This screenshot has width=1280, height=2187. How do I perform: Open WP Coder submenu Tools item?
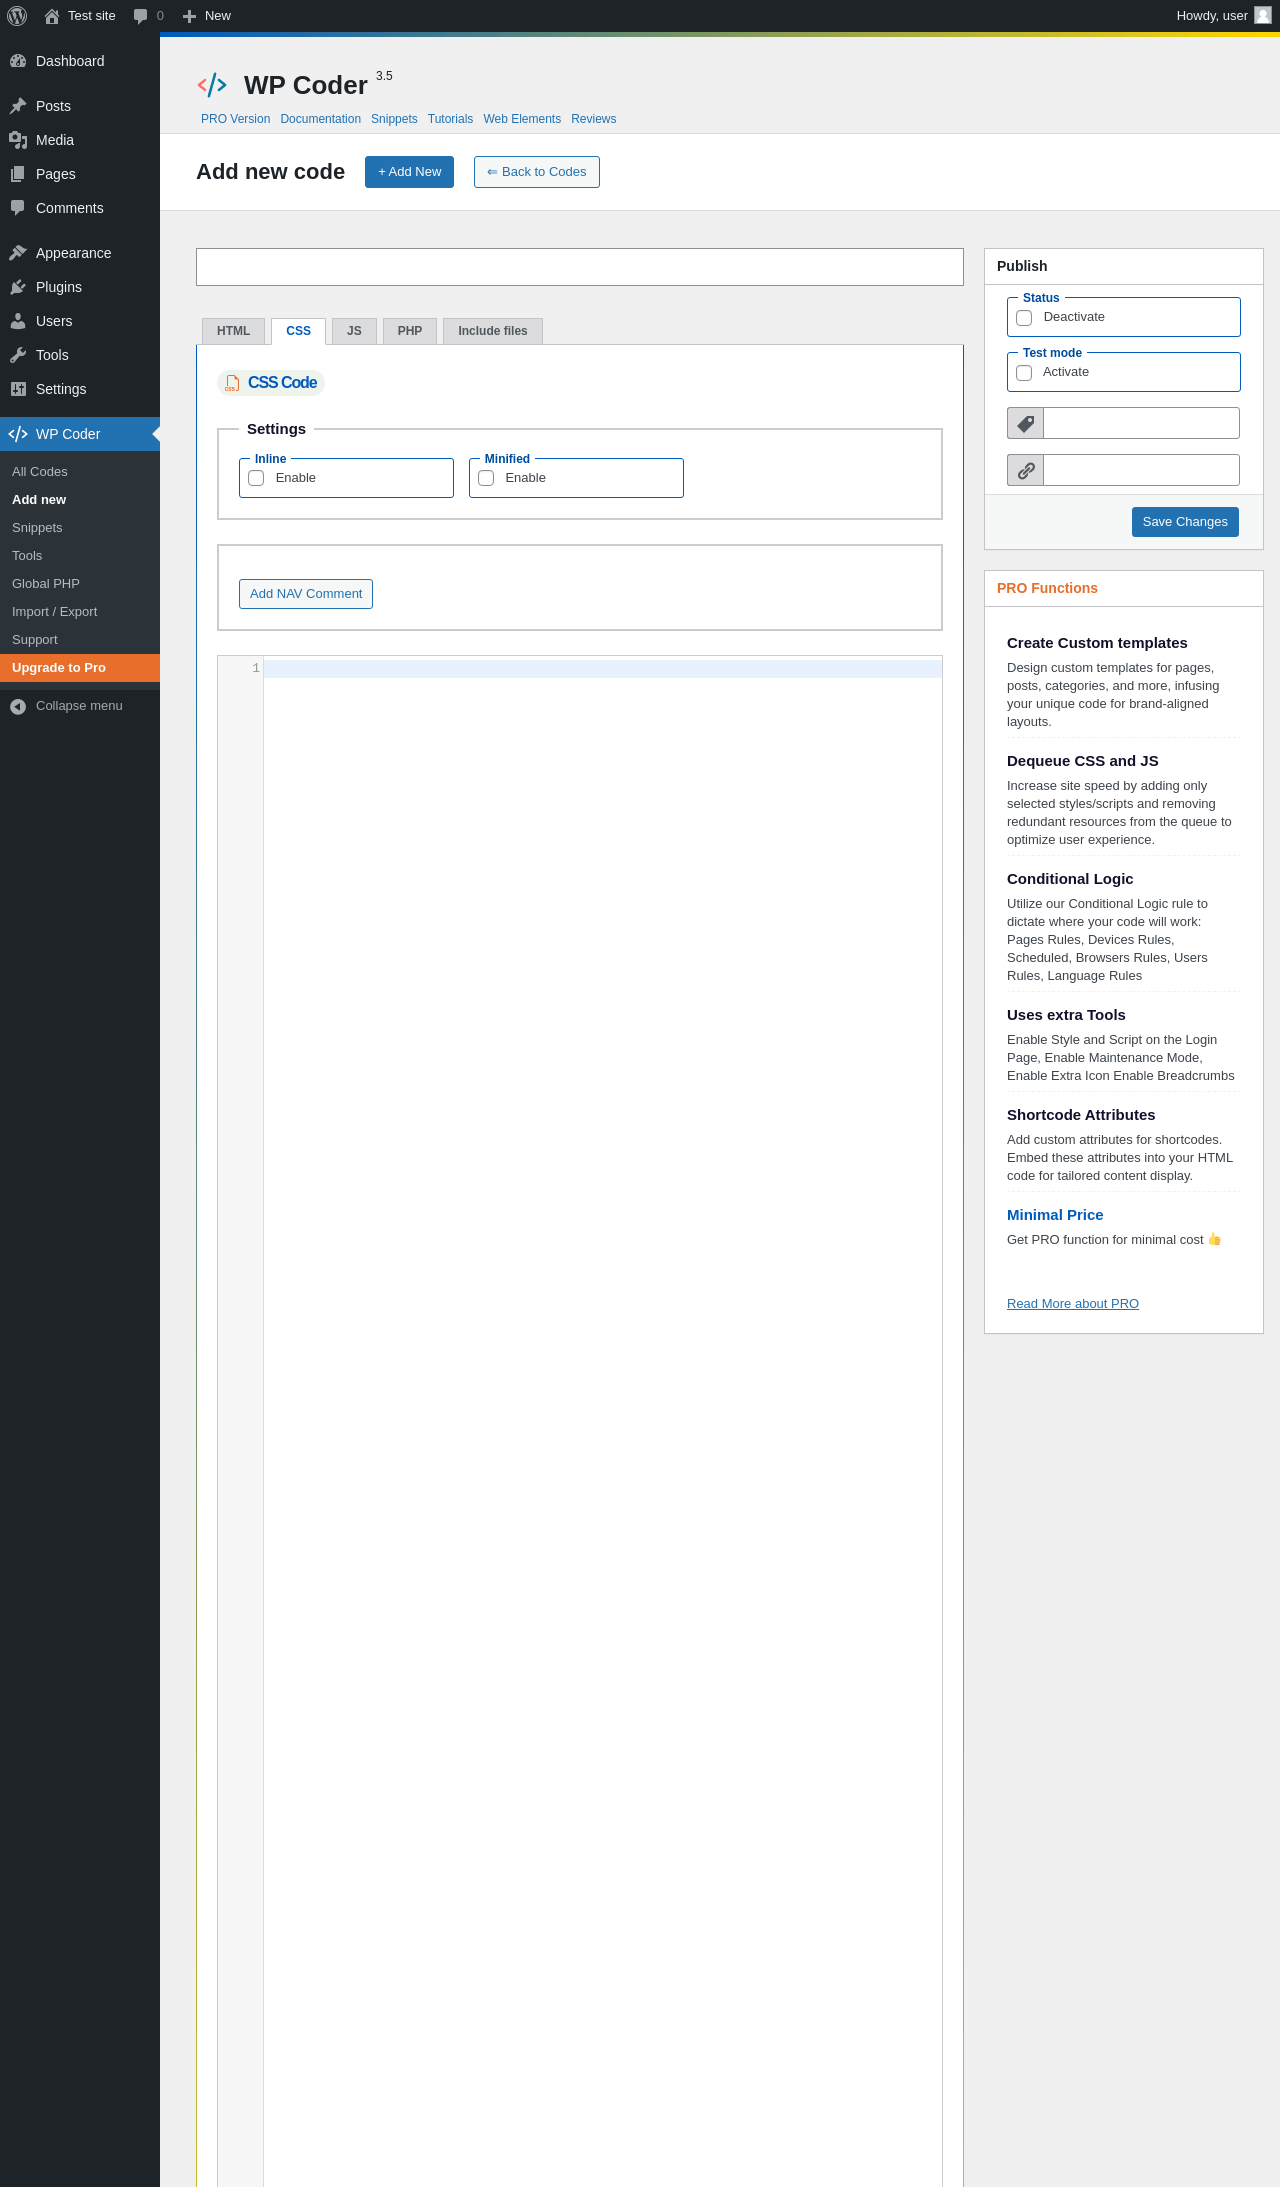[x=80, y=556]
